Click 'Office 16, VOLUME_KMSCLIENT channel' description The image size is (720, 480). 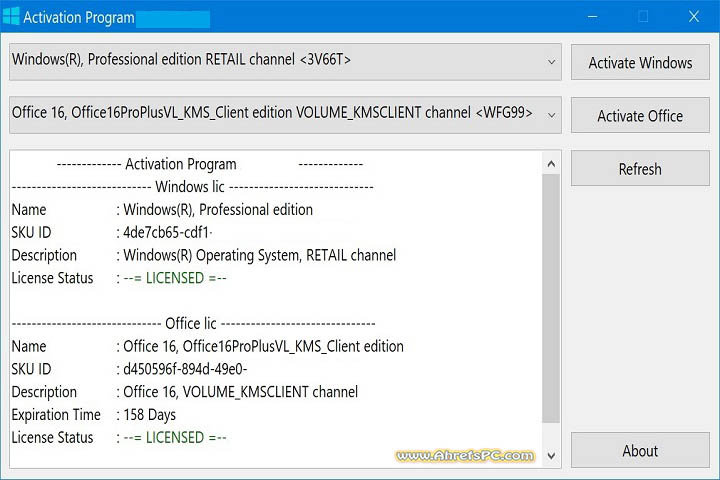(240, 392)
